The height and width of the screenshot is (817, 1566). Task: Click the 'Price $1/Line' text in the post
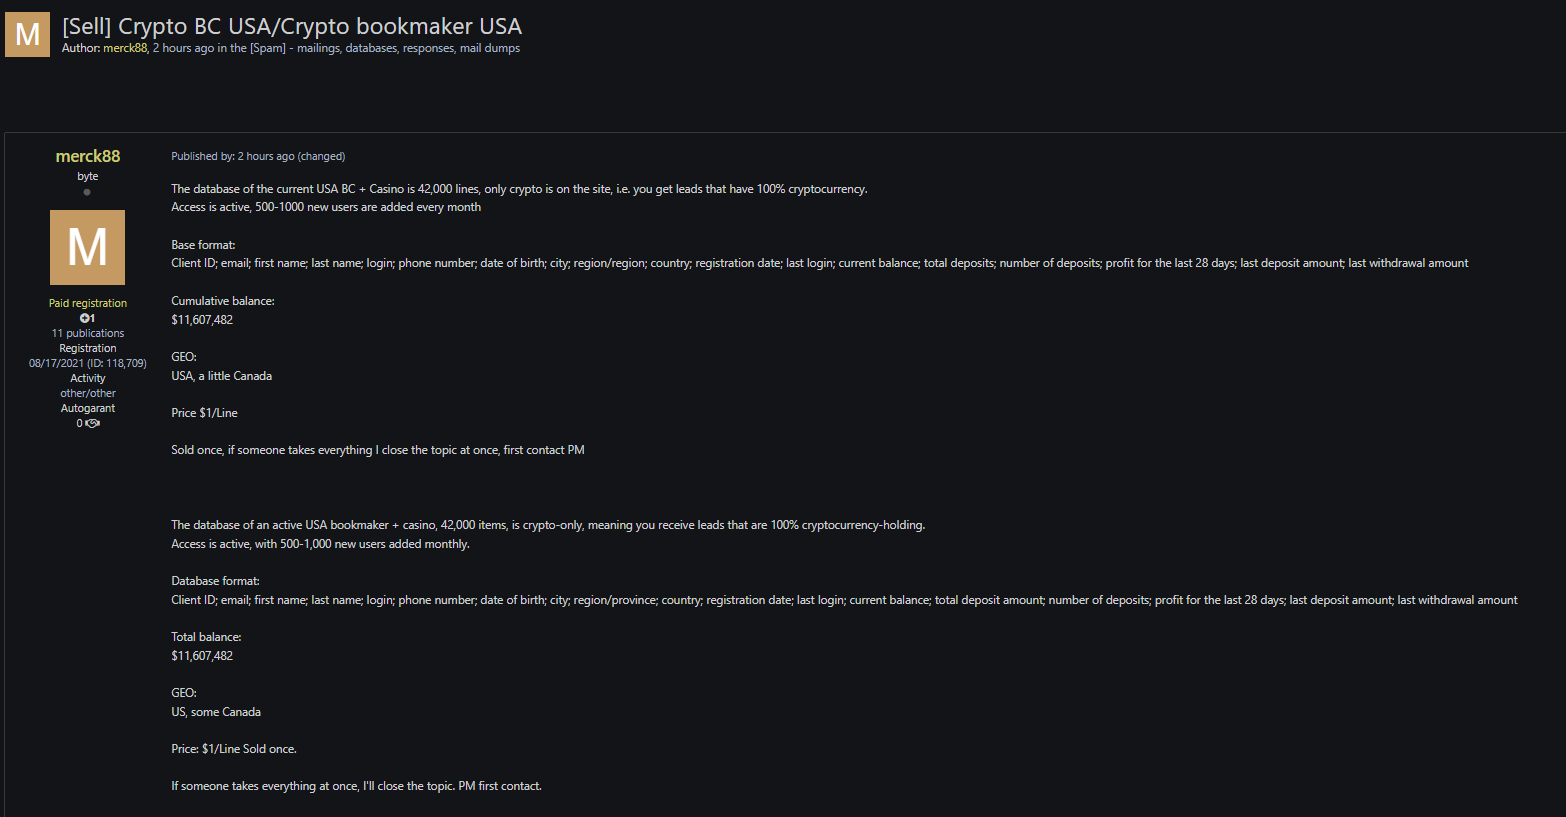(x=204, y=413)
